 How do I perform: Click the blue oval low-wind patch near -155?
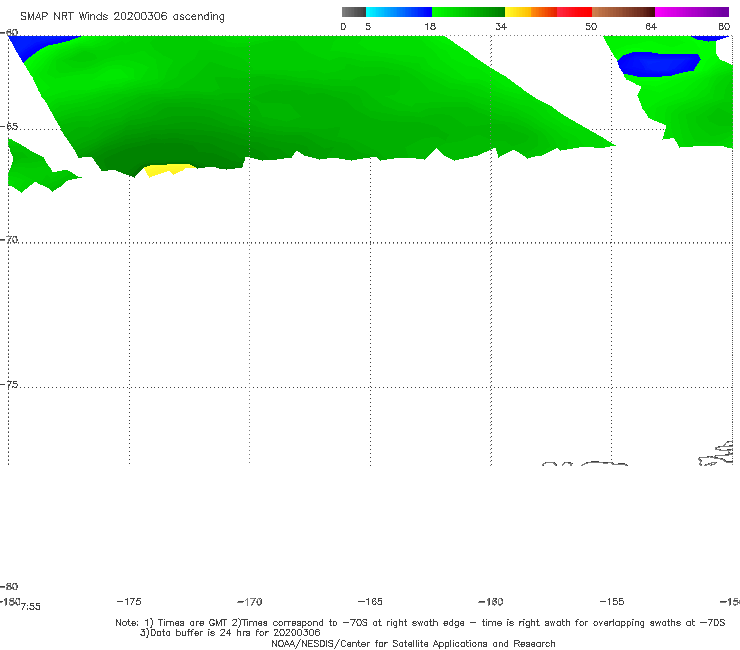[659, 64]
